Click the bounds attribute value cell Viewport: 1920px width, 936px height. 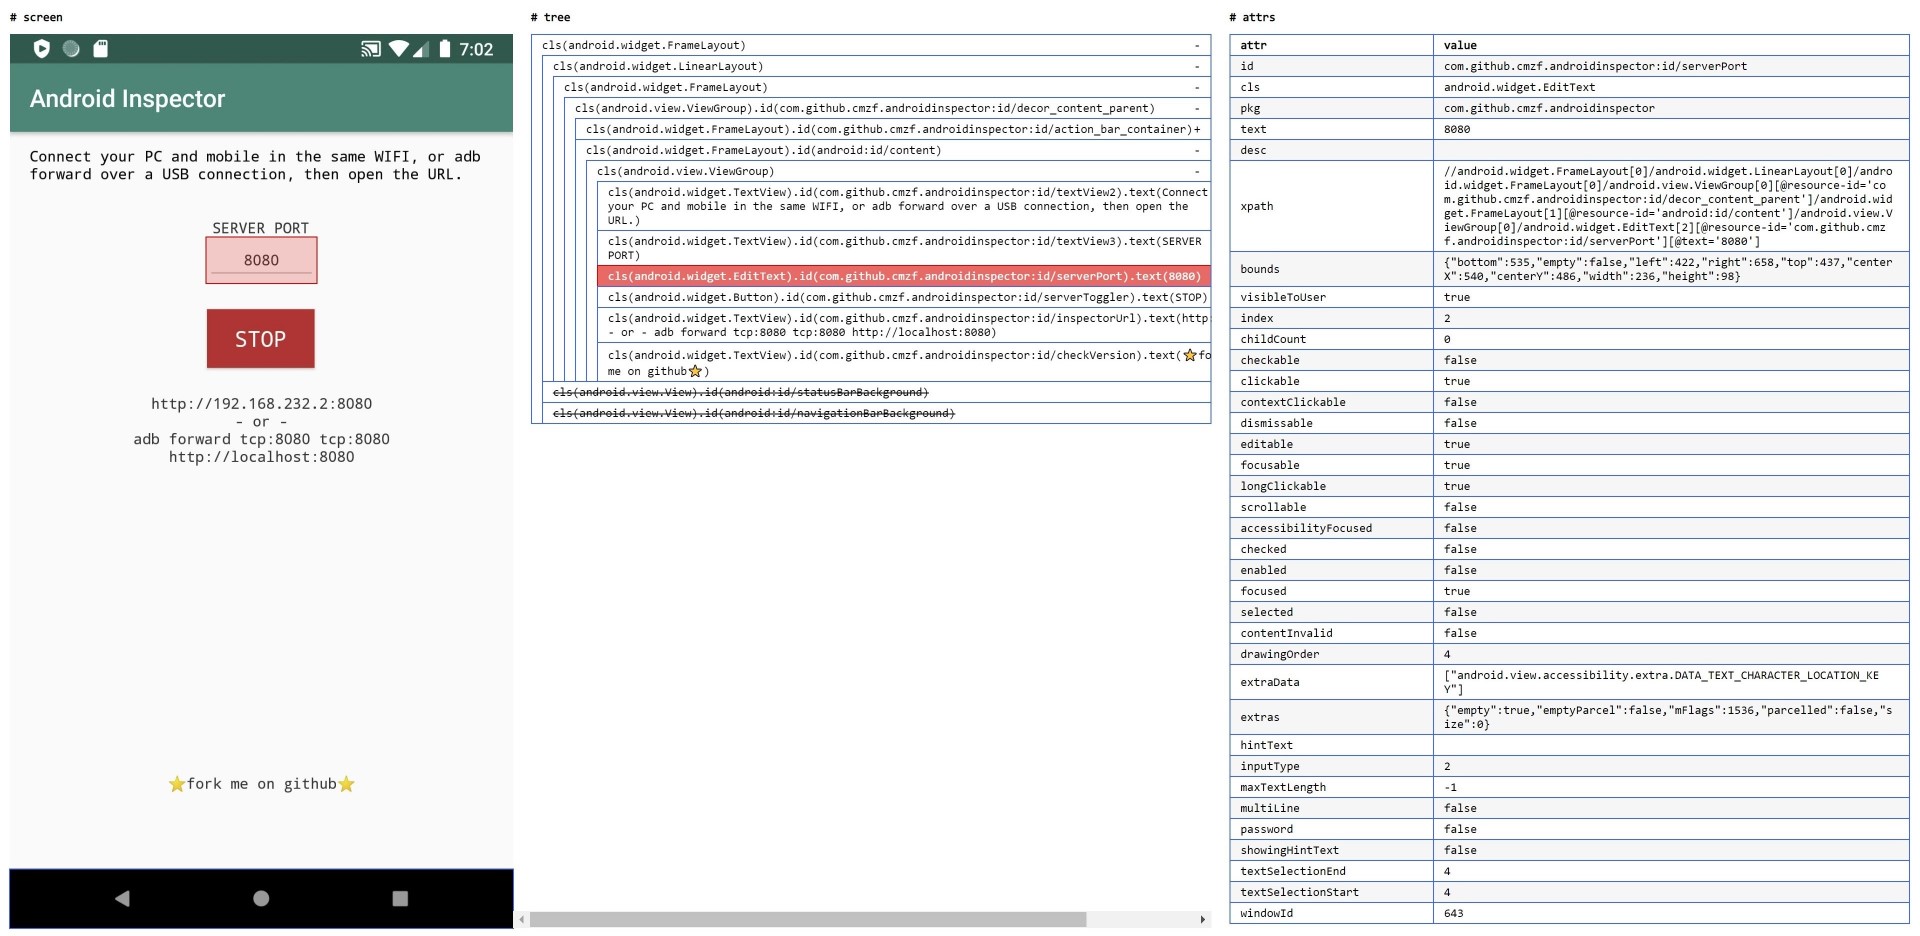point(1671,269)
